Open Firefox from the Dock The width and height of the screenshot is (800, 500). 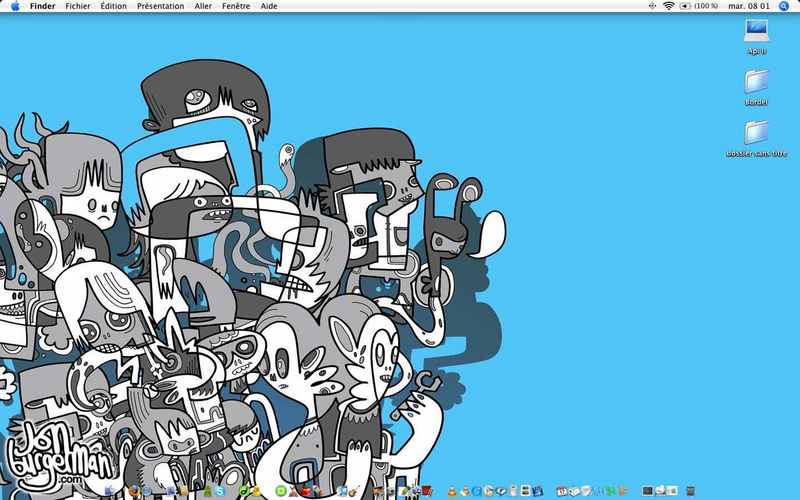click(x=134, y=491)
